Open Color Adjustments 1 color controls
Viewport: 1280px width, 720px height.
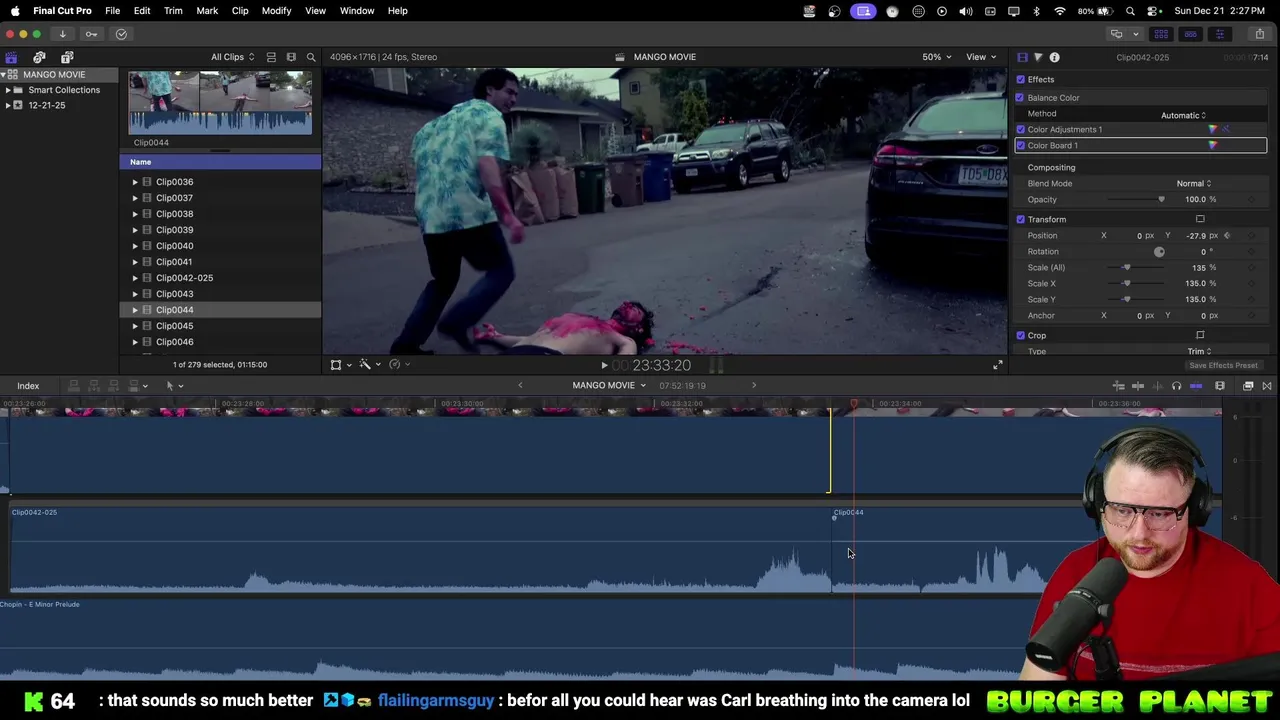[x=1213, y=130]
